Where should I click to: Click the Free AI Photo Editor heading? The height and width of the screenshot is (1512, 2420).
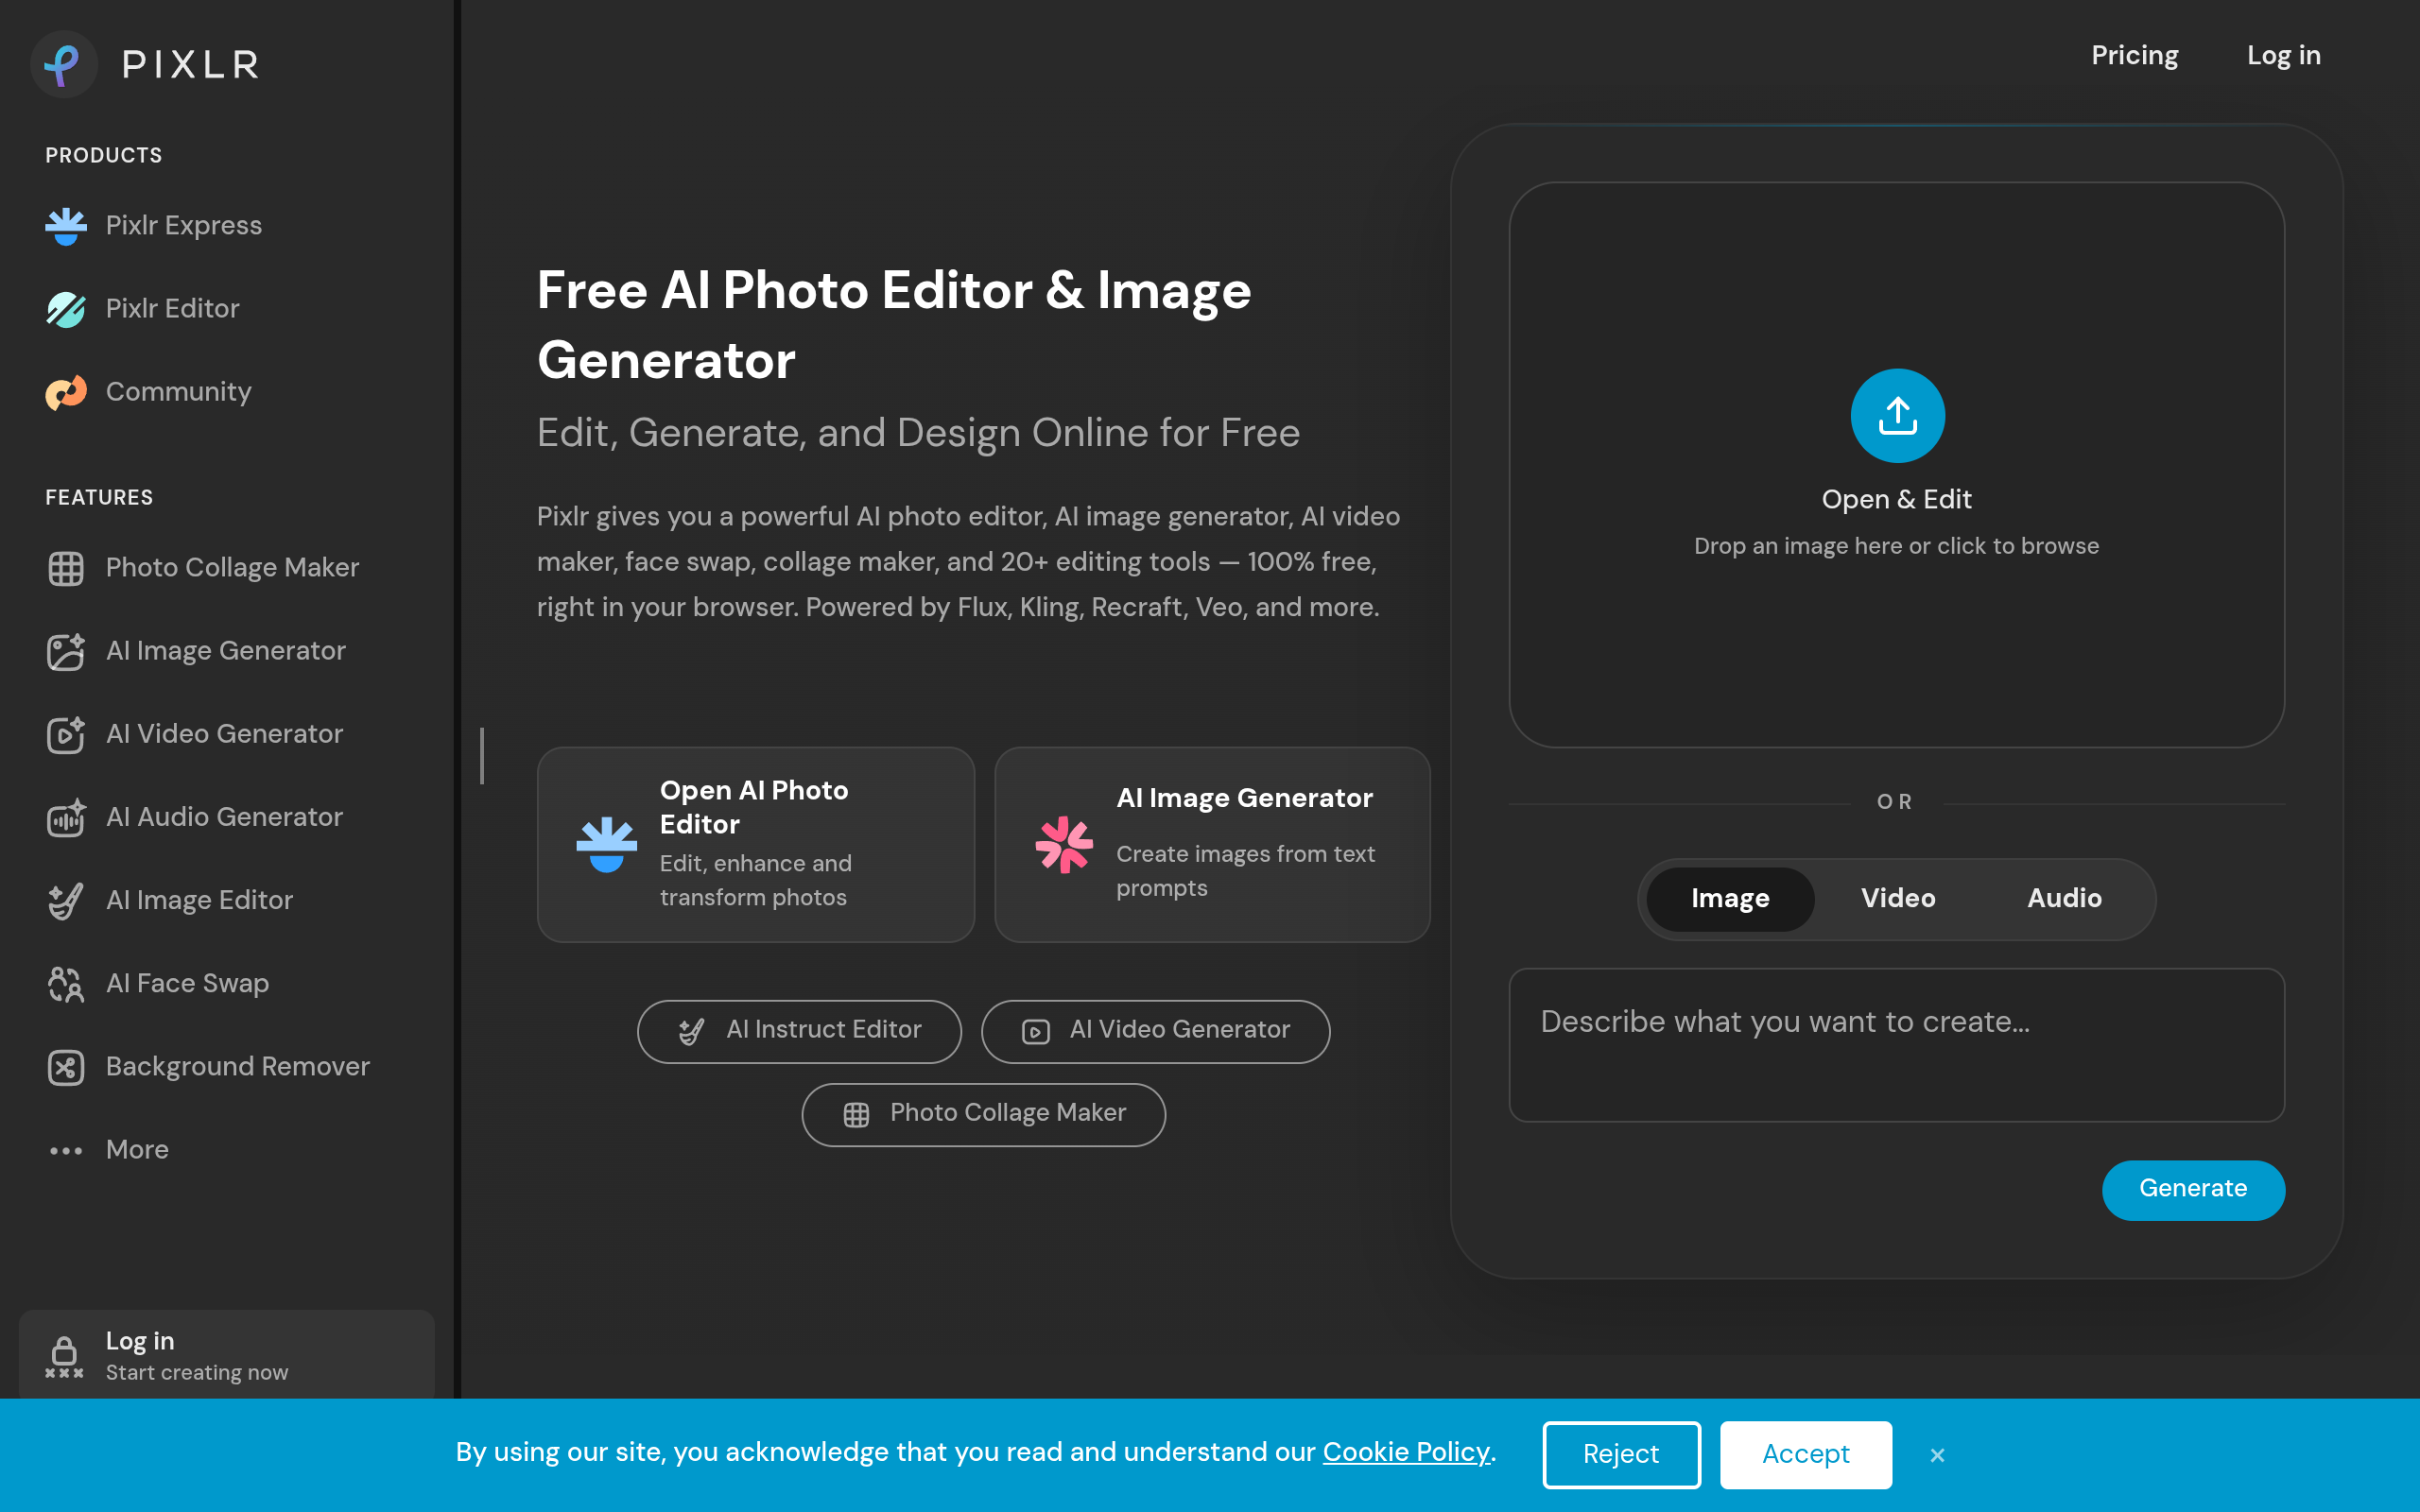(894, 325)
